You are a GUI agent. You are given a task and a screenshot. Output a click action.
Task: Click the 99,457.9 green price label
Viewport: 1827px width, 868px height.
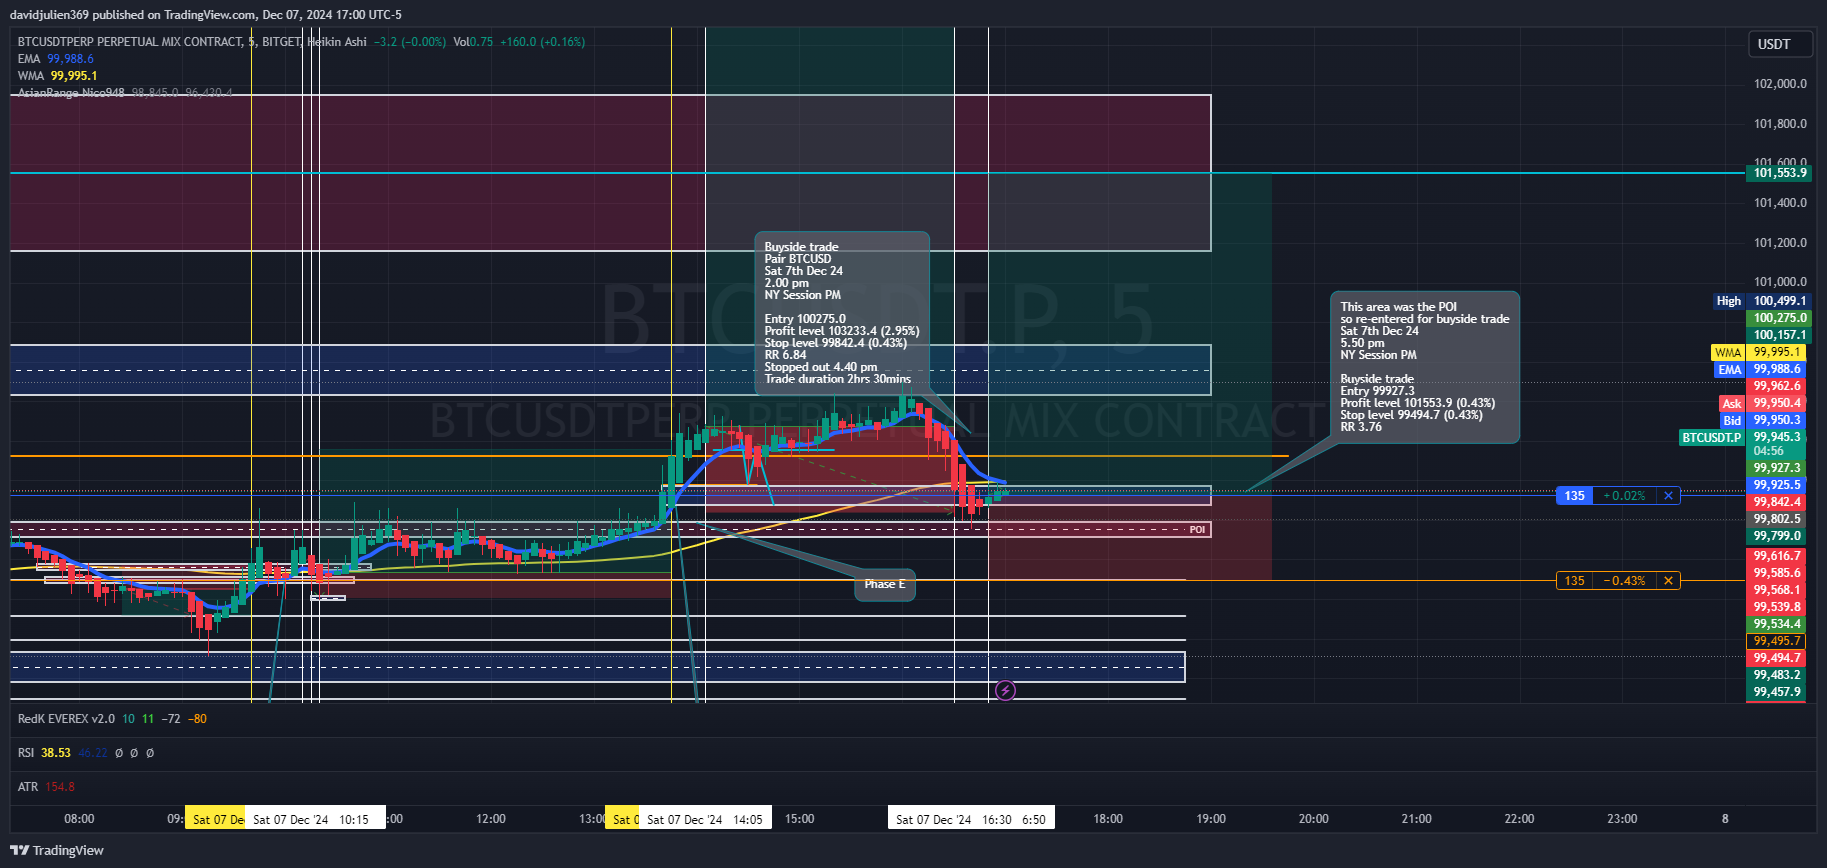coord(1776,692)
